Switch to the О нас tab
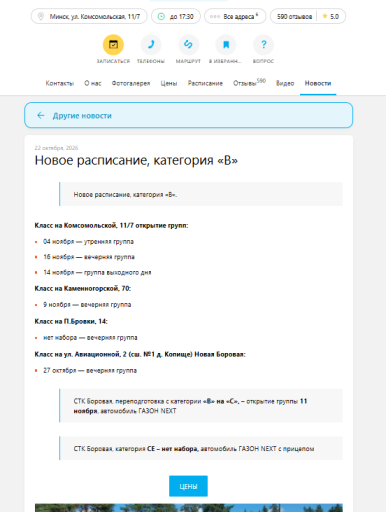Image resolution: width=386 pixels, height=512 pixels. pos(93,83)
